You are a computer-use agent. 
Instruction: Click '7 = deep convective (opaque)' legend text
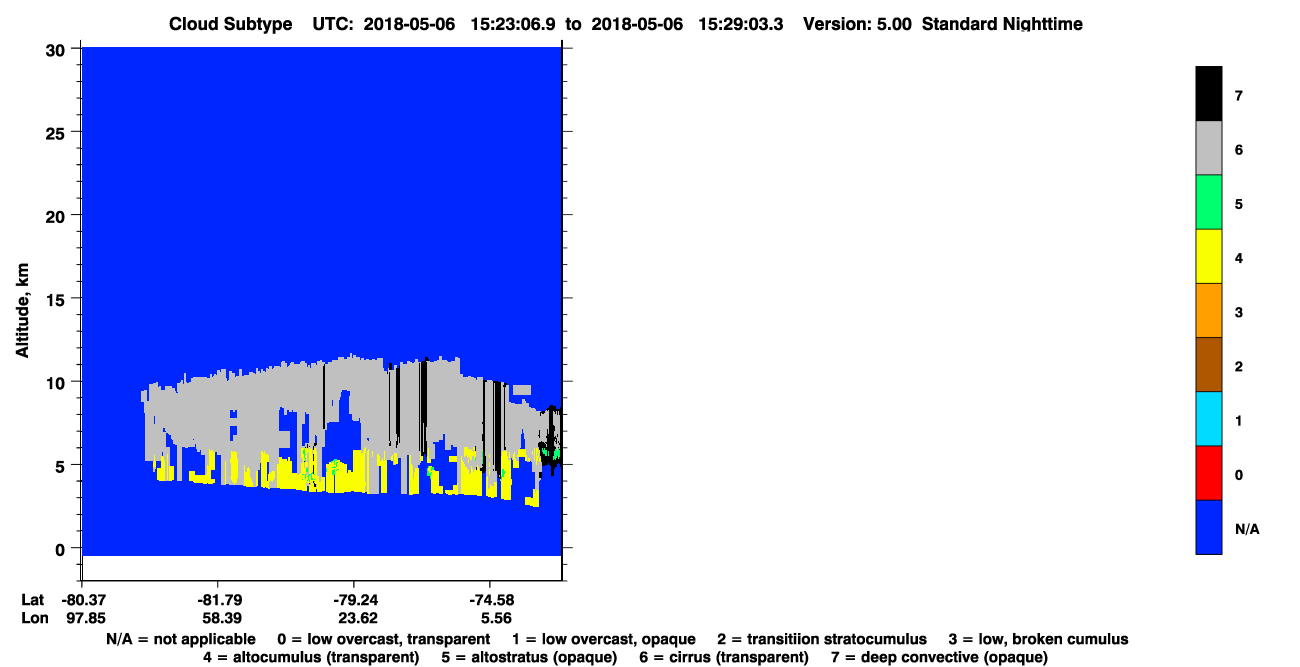(x=939, y=657)
